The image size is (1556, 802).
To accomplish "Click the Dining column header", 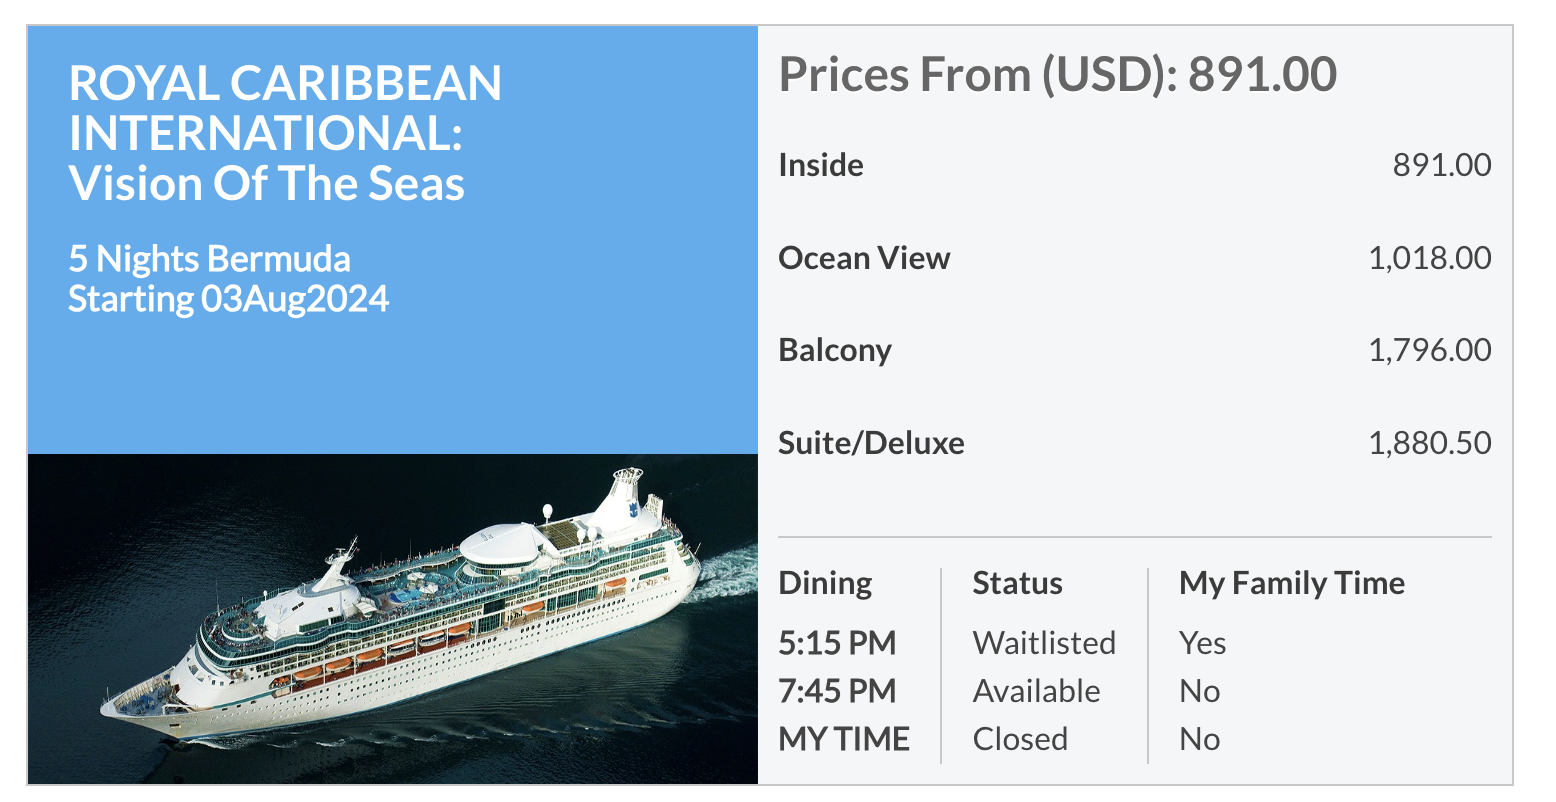I will point(825,584).
